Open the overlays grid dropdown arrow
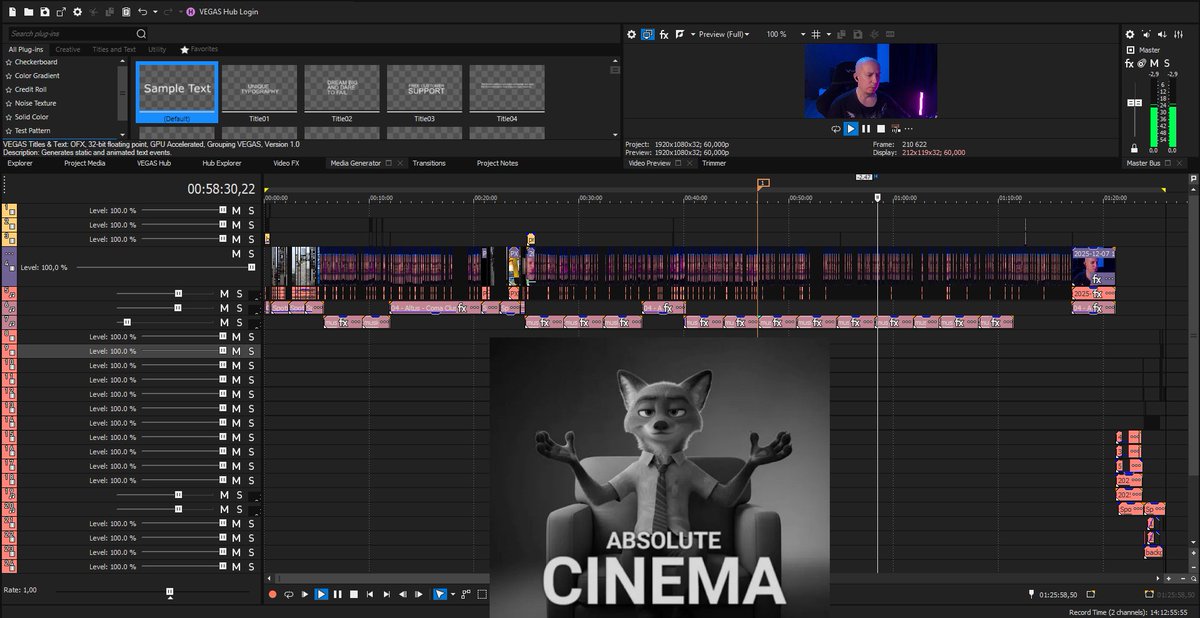1200x618 pixels. coord(829,34)
